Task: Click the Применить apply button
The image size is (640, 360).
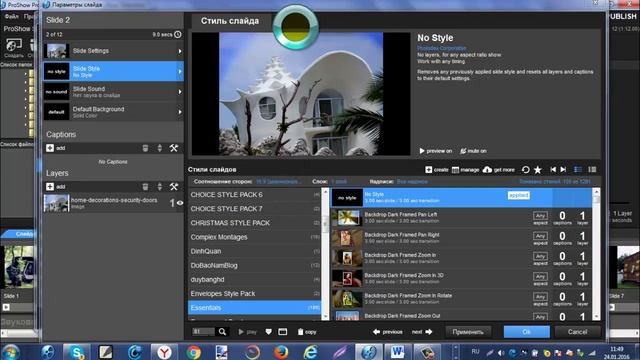Action: click(468, 332)
